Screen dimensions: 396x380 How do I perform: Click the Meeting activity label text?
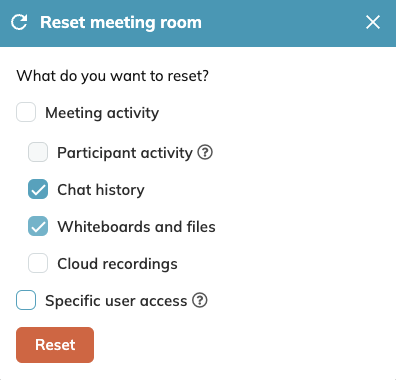click(x=102, y=113)
